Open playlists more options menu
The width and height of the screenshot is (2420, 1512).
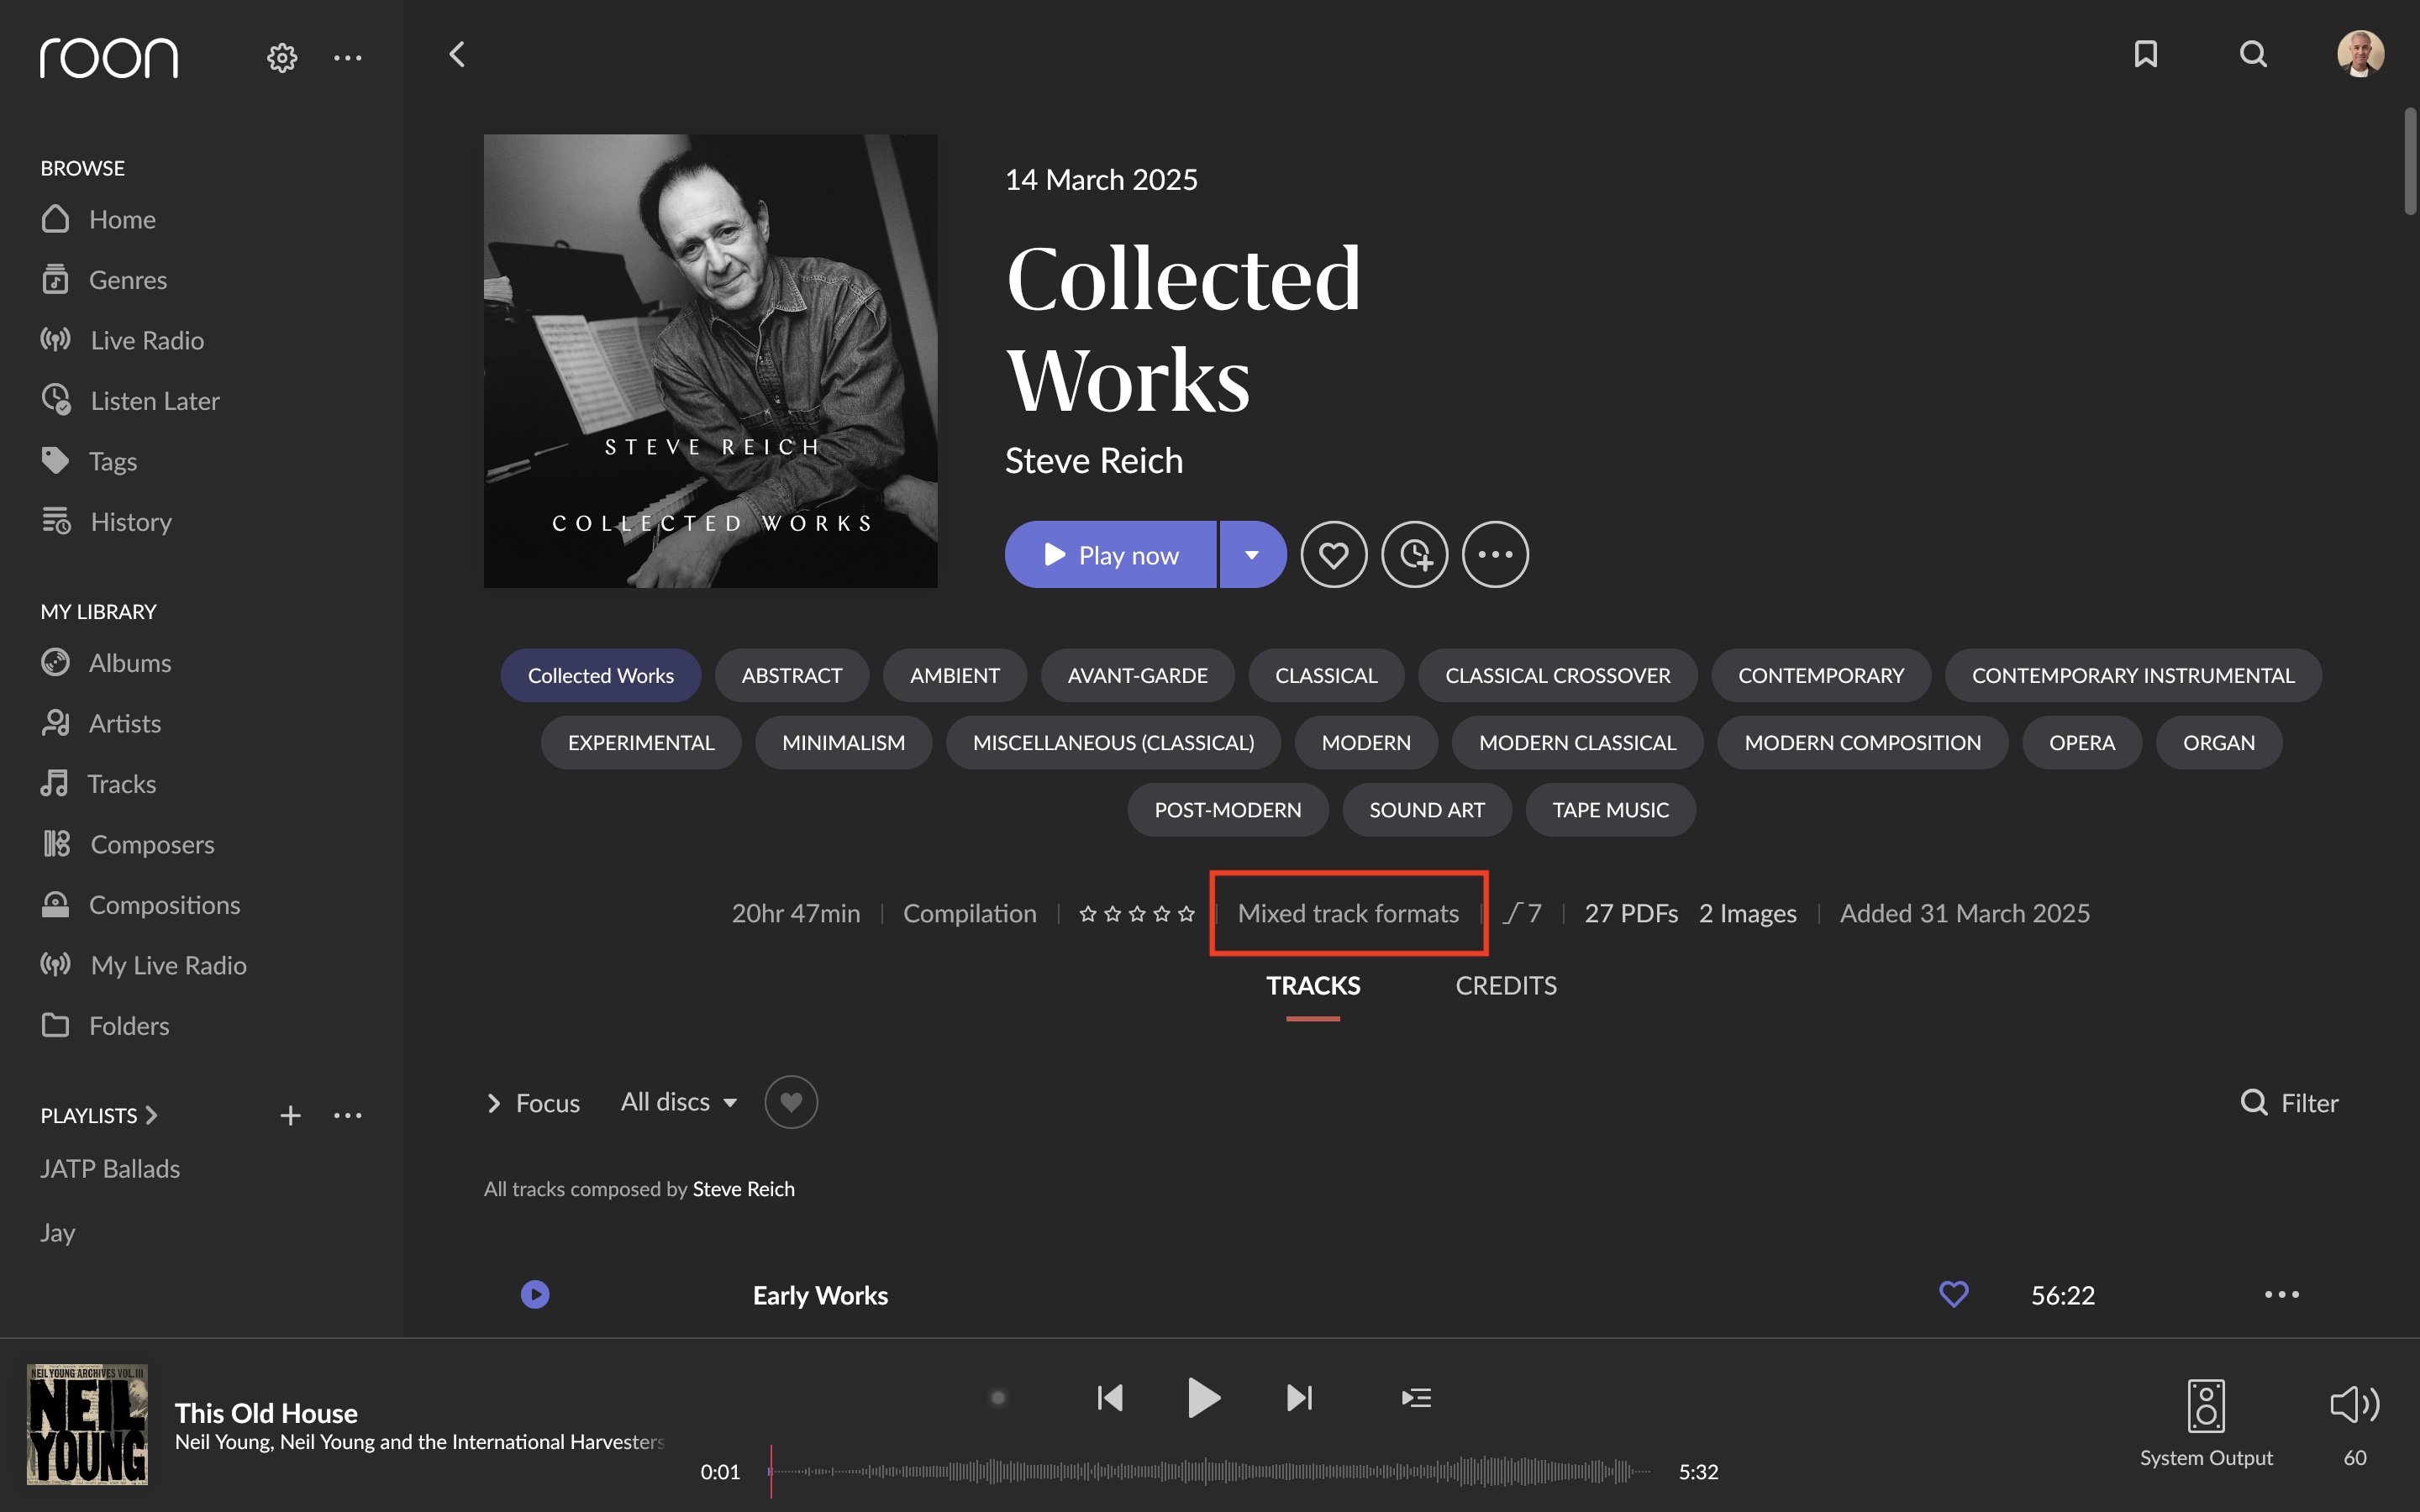pyautogui.click(x=347, y=1115)
